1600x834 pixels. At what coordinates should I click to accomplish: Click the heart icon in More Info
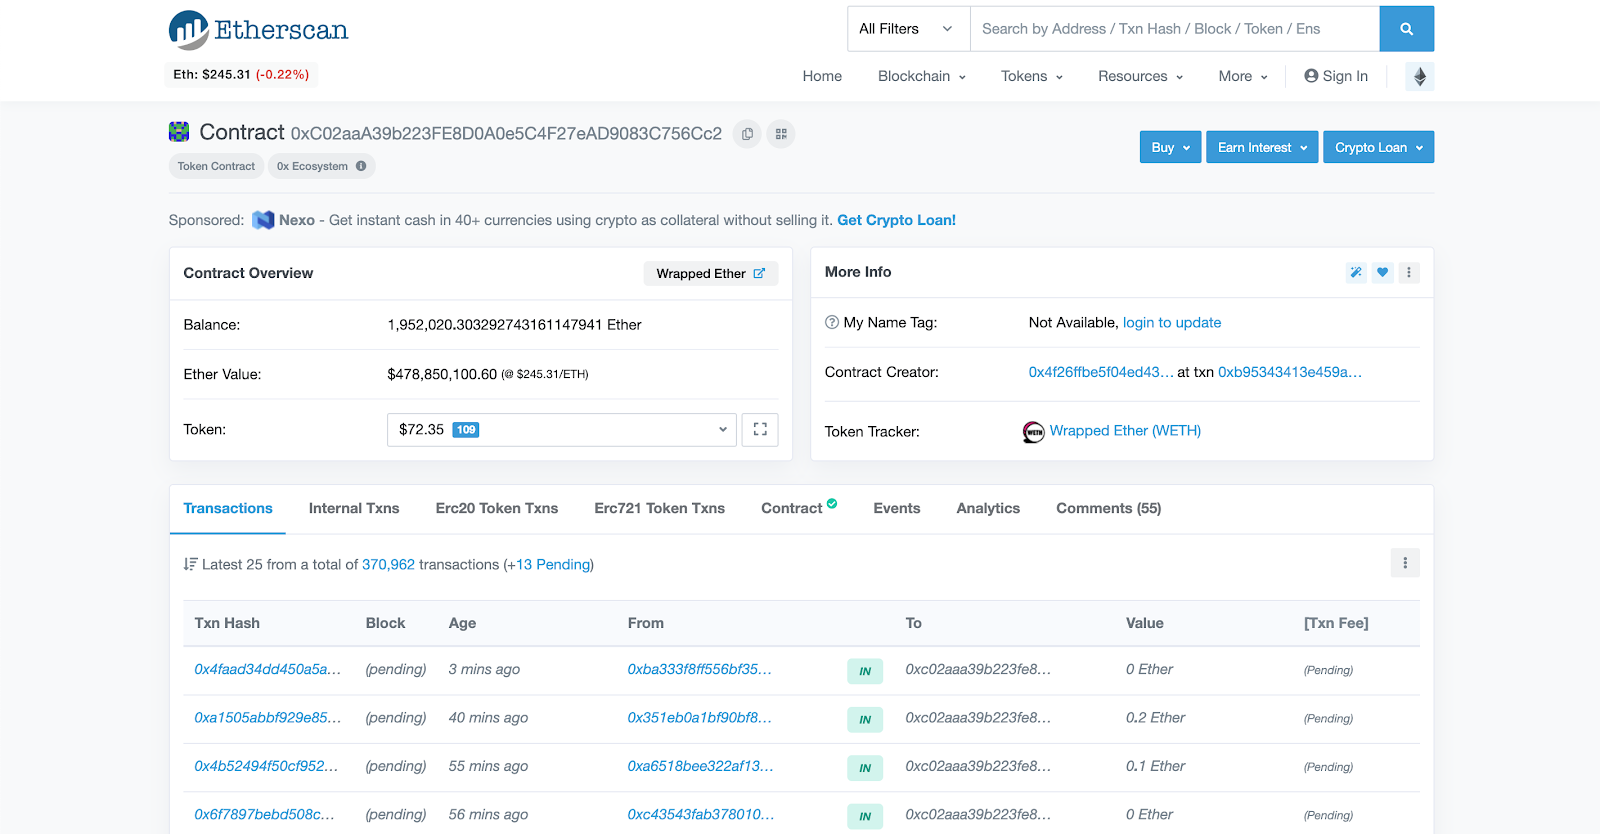pos(1382,272)
